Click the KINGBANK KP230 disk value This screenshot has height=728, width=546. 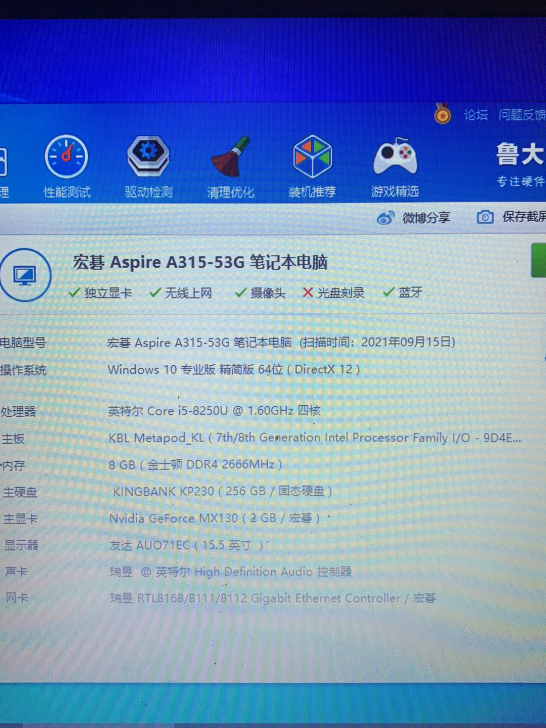(222, 491)
